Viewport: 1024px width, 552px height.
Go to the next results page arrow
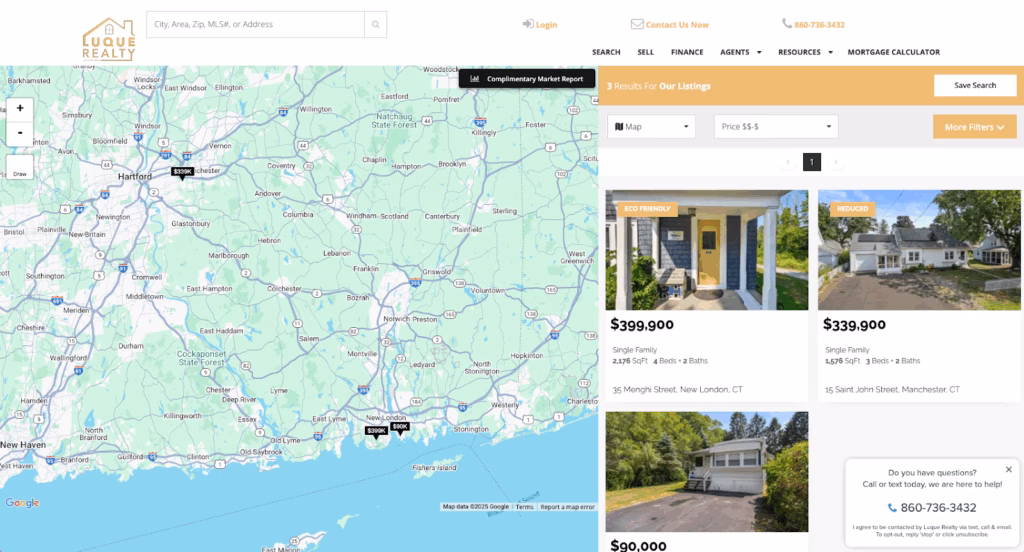click(835, 162)
